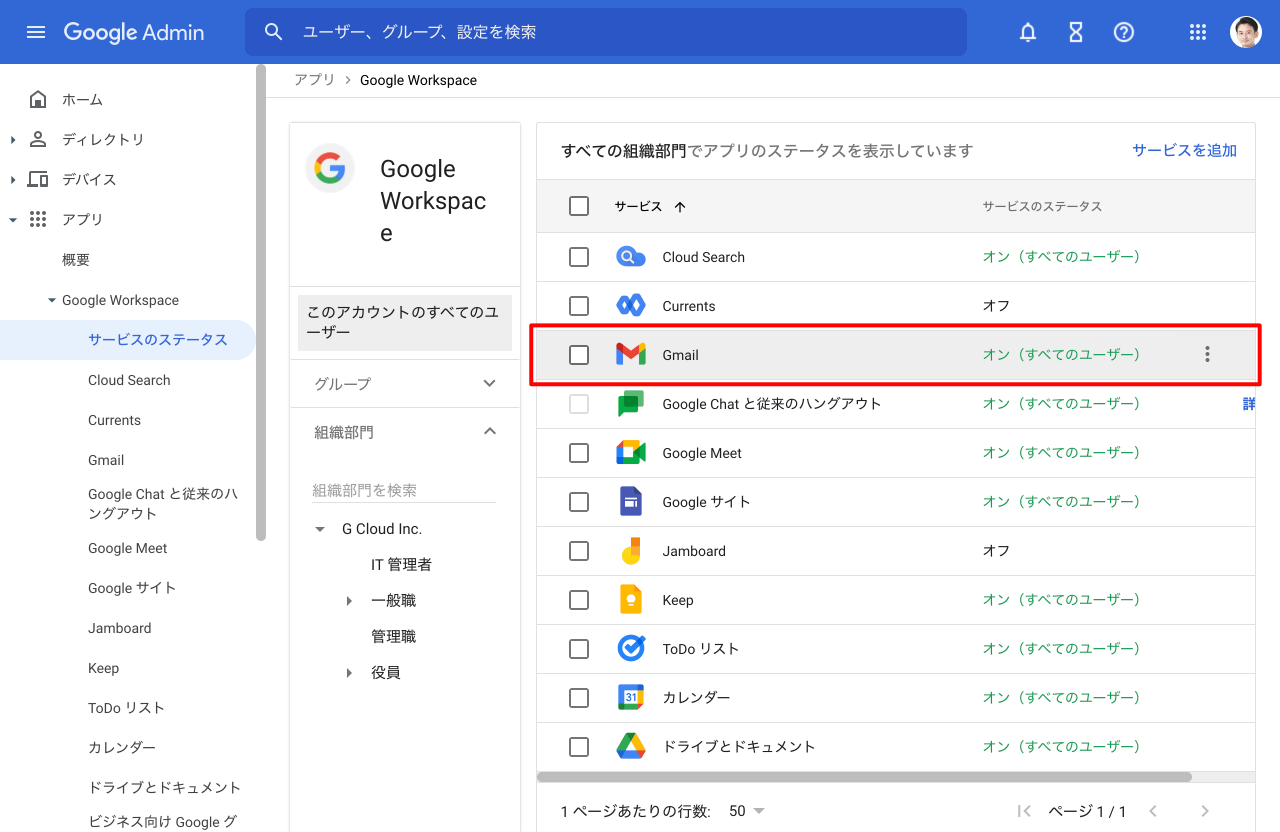Image resolution: width=1280 pixels, height=832 pixels.
Task: Click the Gmail envelope icon
Action: 631,355
